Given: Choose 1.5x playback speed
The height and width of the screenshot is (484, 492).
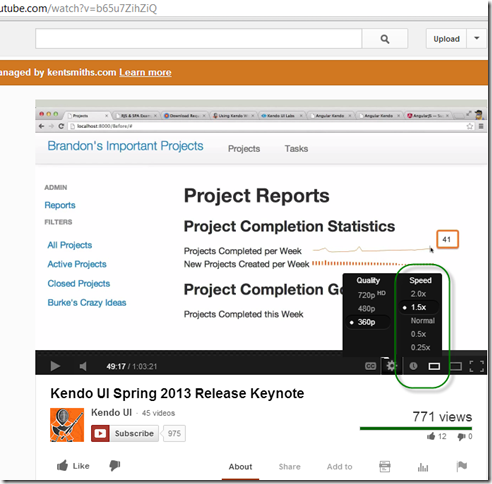Looking at the screenshot, I should (x=419, y=307).
